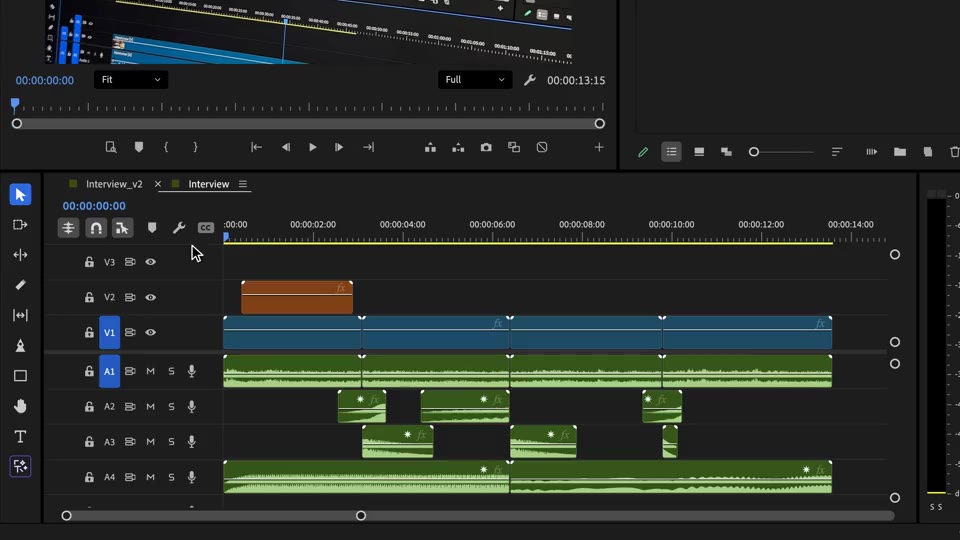960x540 pixels.
Task: Select the orange clip on V2
Action: click(x=297, y=298)
